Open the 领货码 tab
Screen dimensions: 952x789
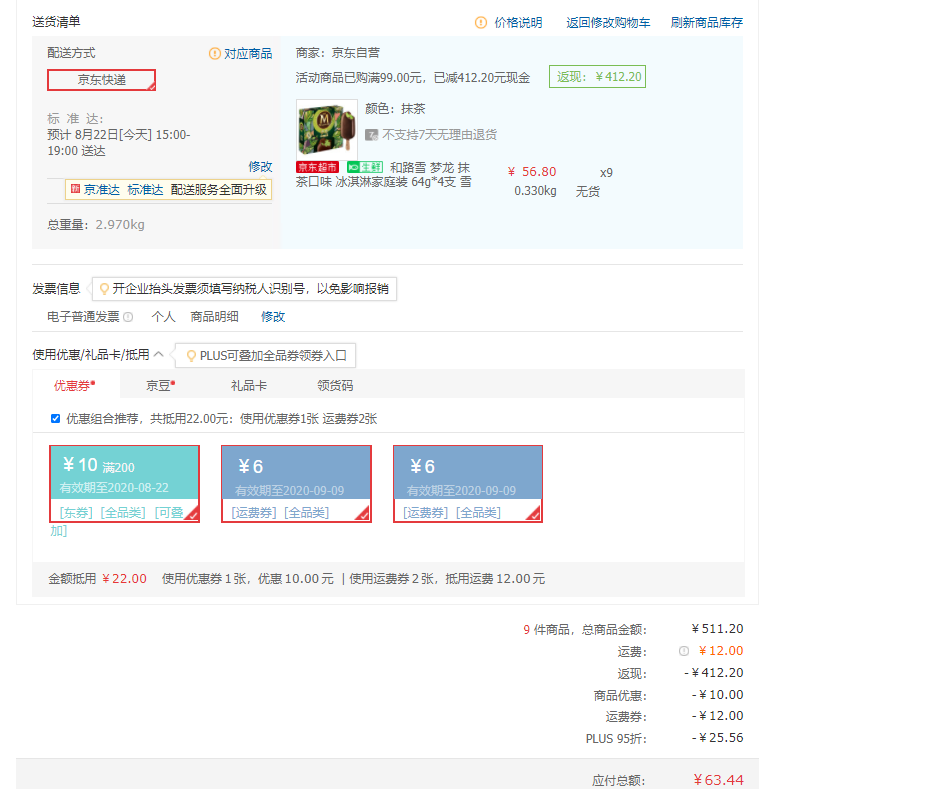(x=335, y=385)
